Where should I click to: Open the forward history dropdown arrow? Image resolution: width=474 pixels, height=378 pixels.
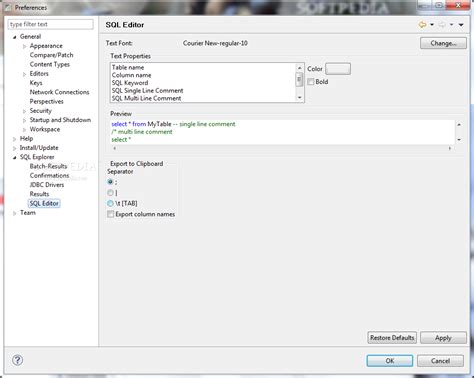(x=451, y=25)
